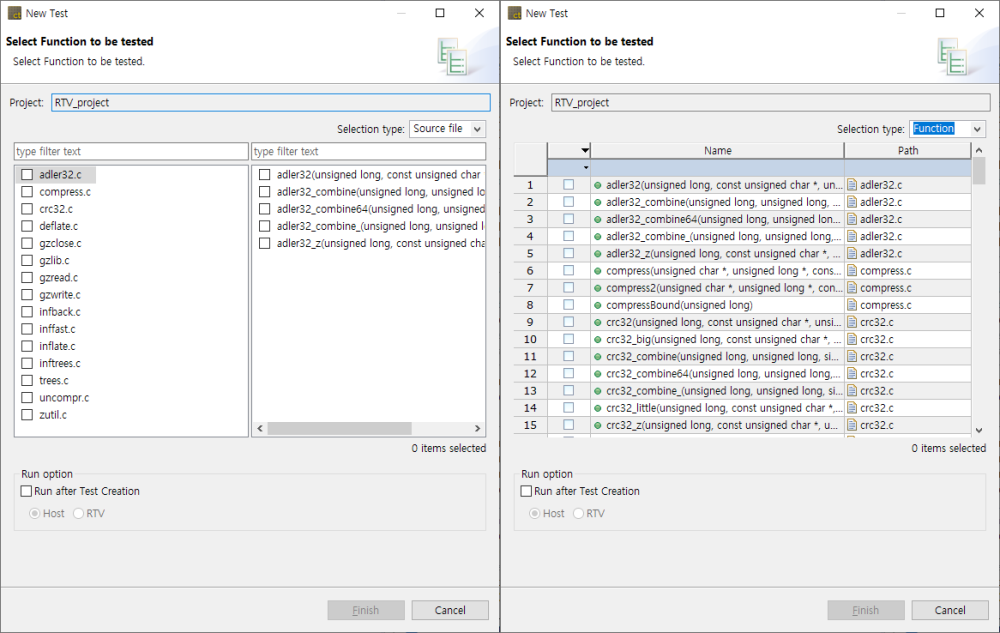Select trees.c text in source file list
Image resolution: width=1000 pixels, height=633 pixels.
pyautogui.click(x=54, y=381)
